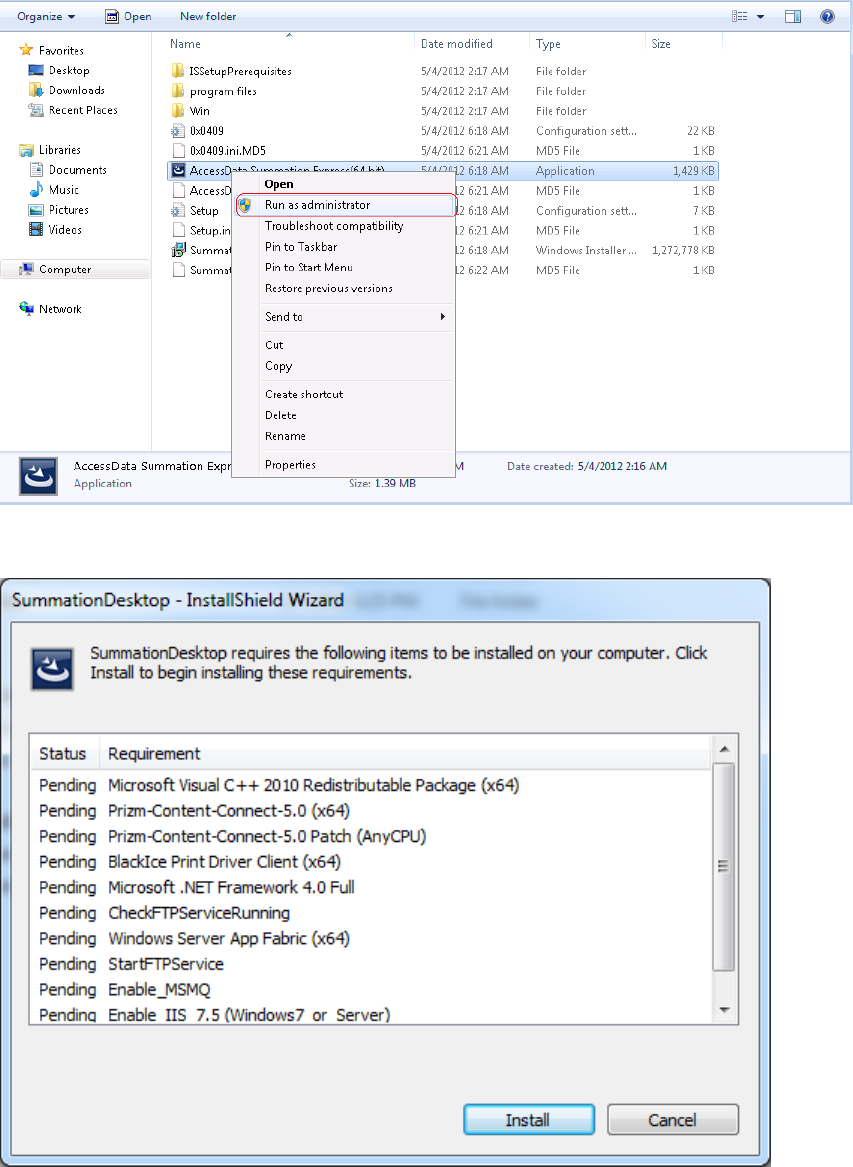Select CheckFTPServiceRunning requirement row
The height and width of the screenshot is (1167, 853).
pyautogui.click(x=371, y=913)
